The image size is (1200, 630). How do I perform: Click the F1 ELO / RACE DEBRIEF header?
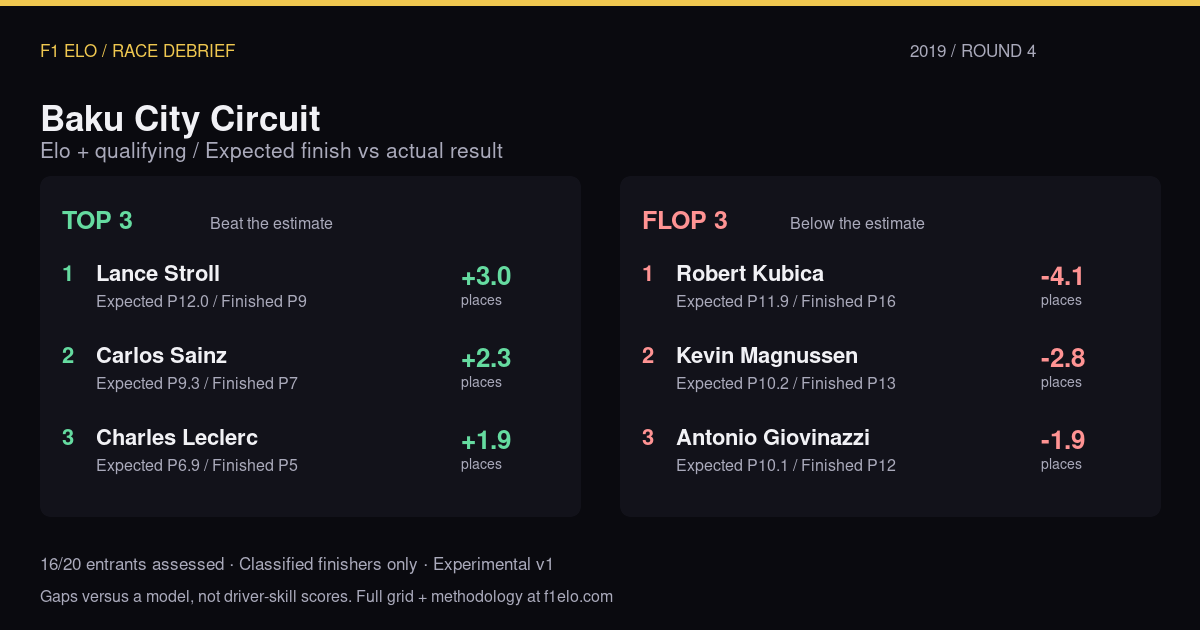pos(138,51)
